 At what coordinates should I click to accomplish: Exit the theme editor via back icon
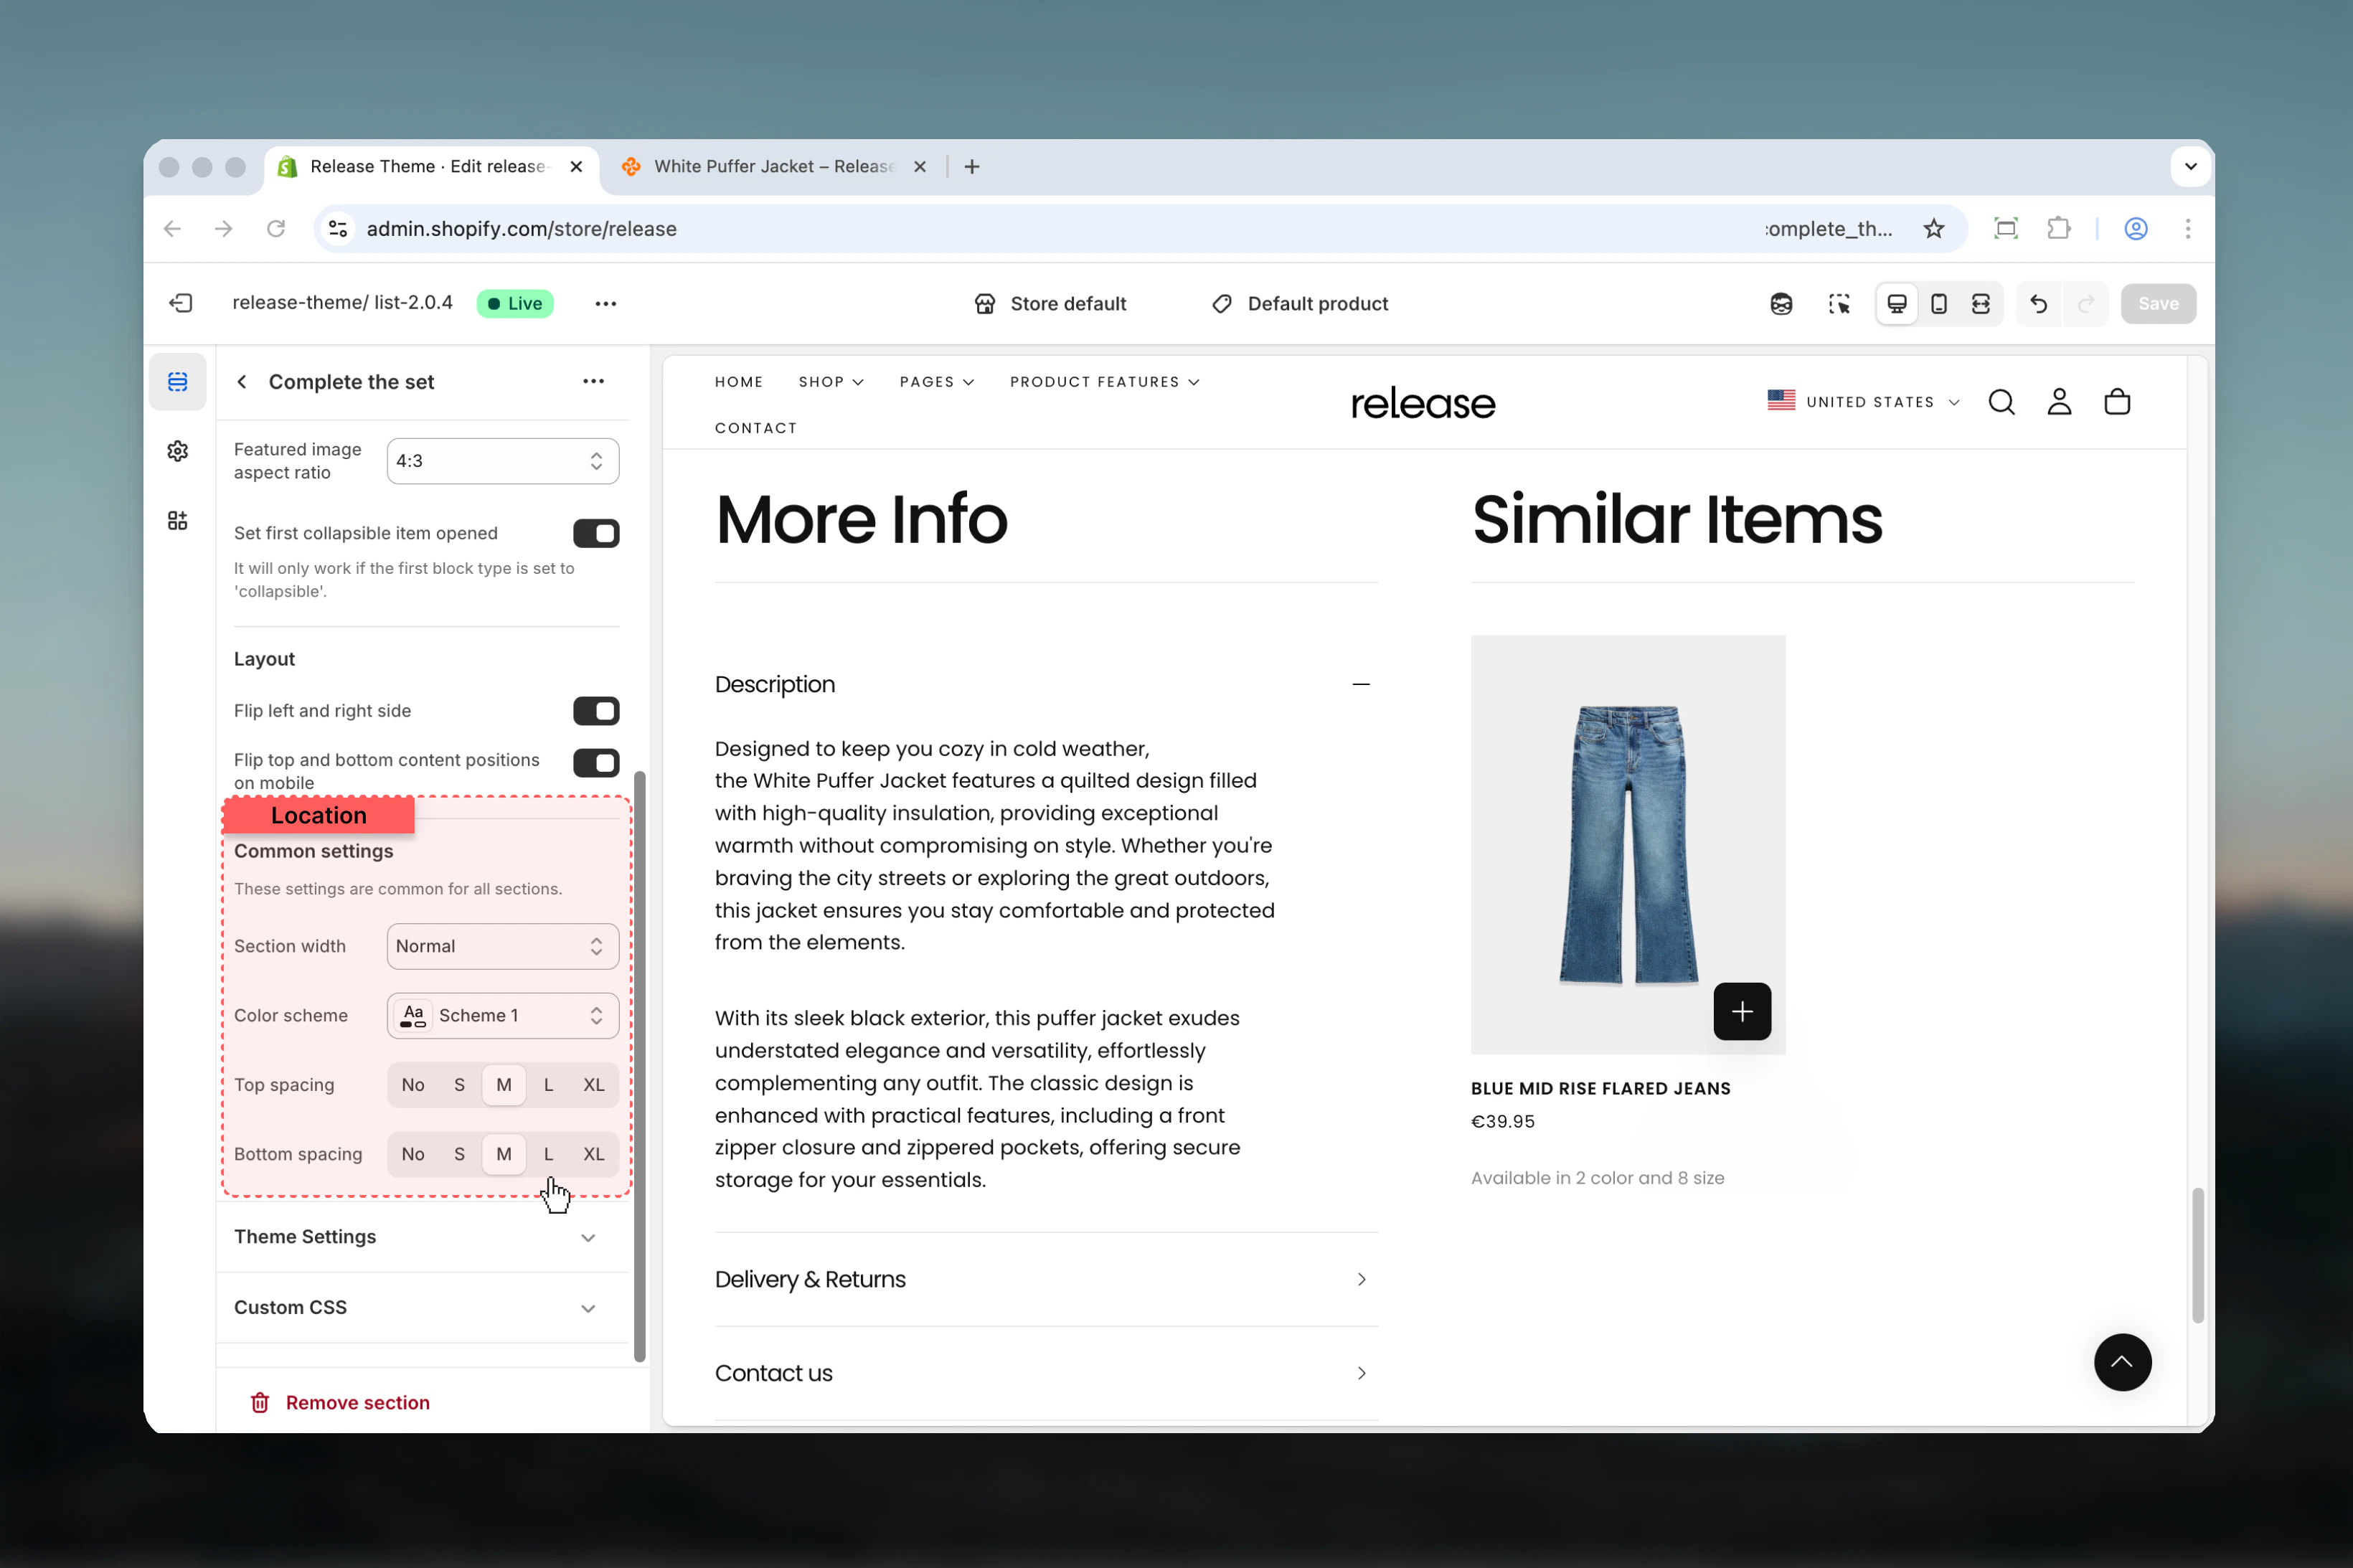(181, 303)
